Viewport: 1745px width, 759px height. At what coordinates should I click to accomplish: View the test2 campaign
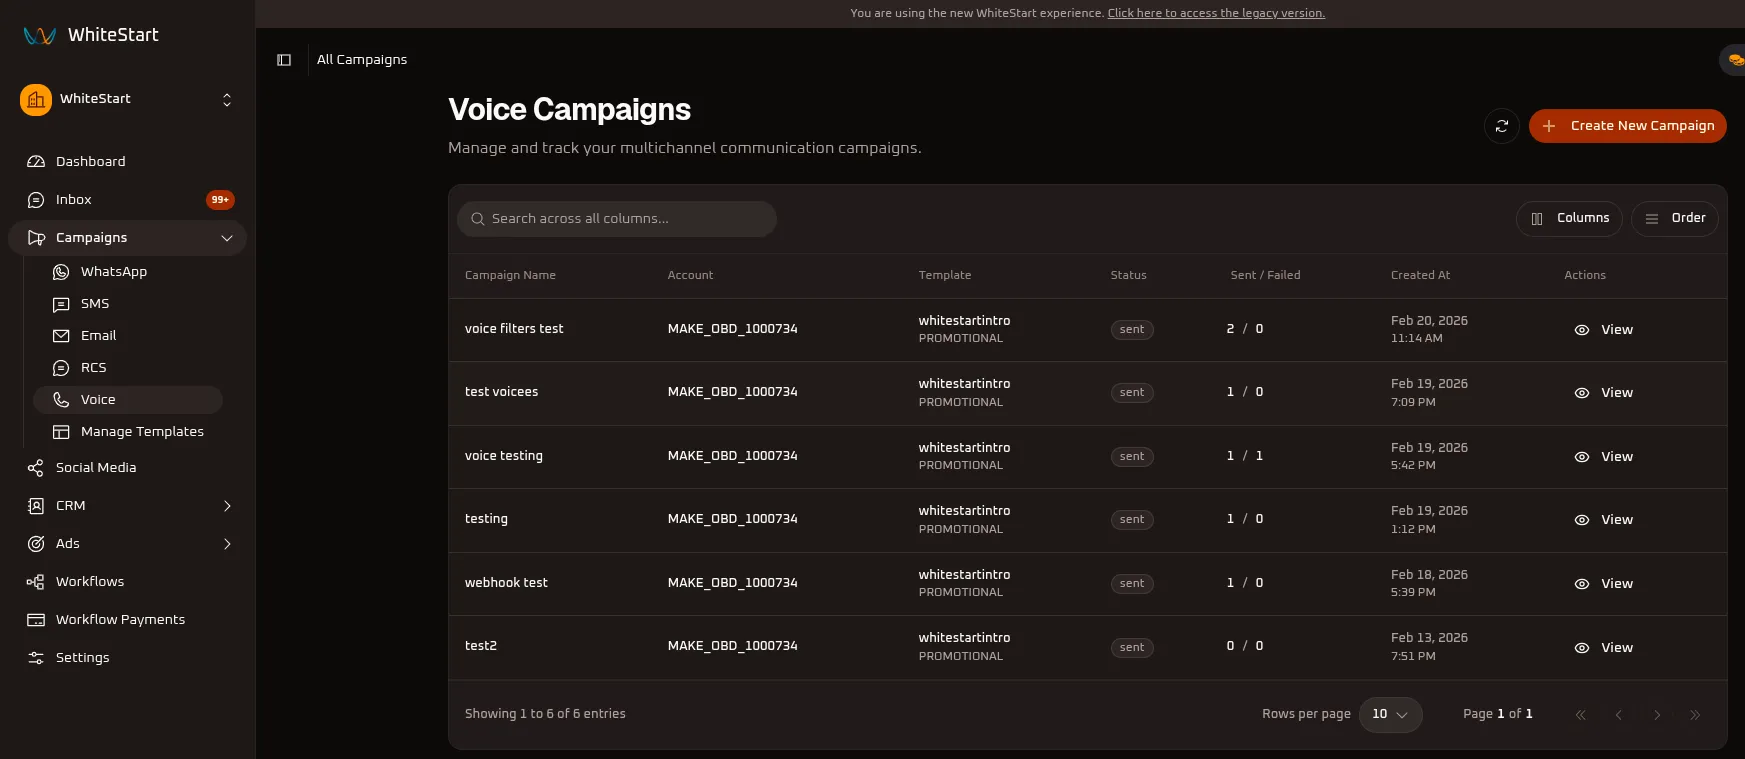coord(1603,648)
